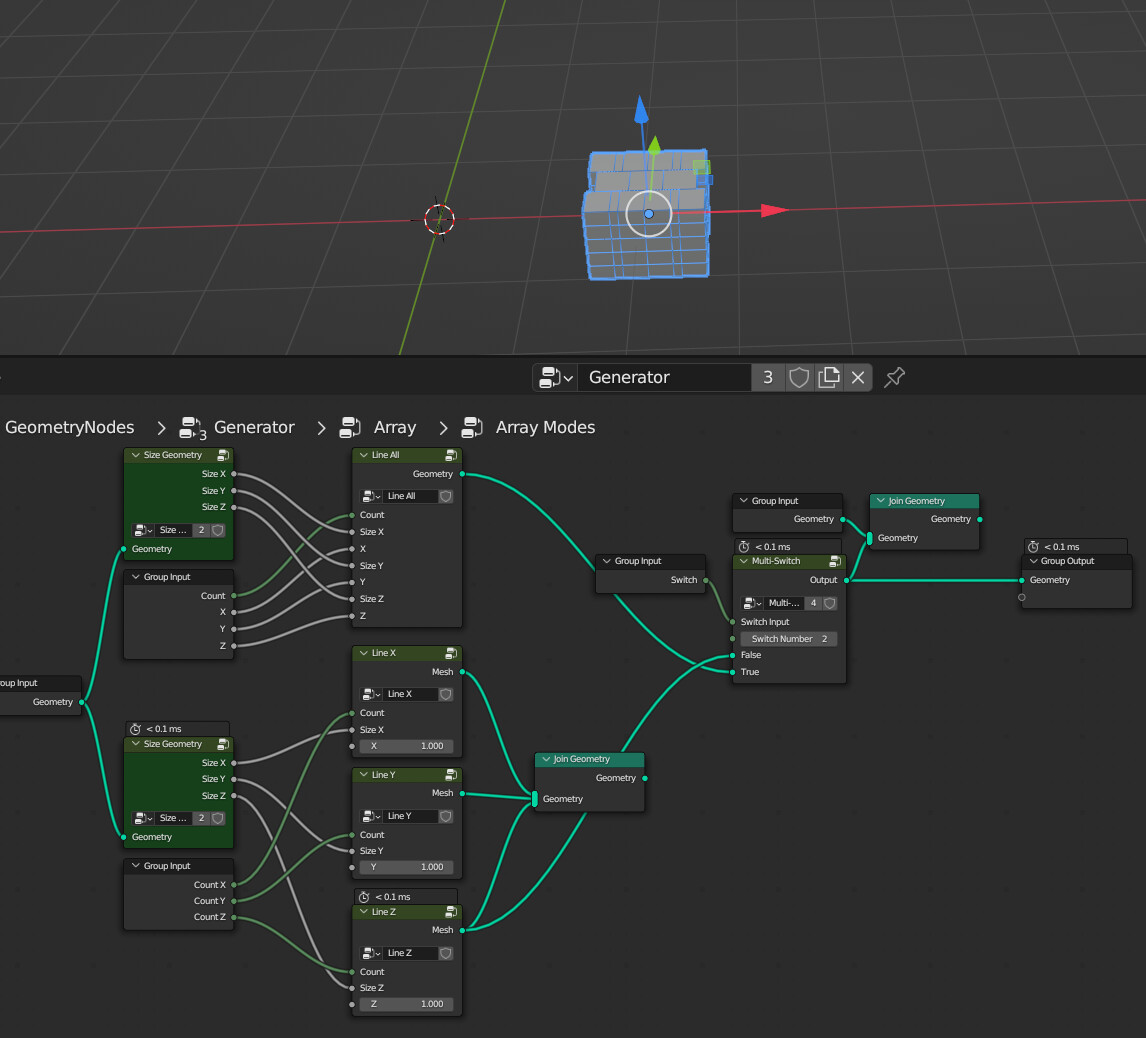Image resolution: width=1146 pixels, height=1038 pixels.
Task: Click the 3D cursor in viewport
Action: (439, 219)
